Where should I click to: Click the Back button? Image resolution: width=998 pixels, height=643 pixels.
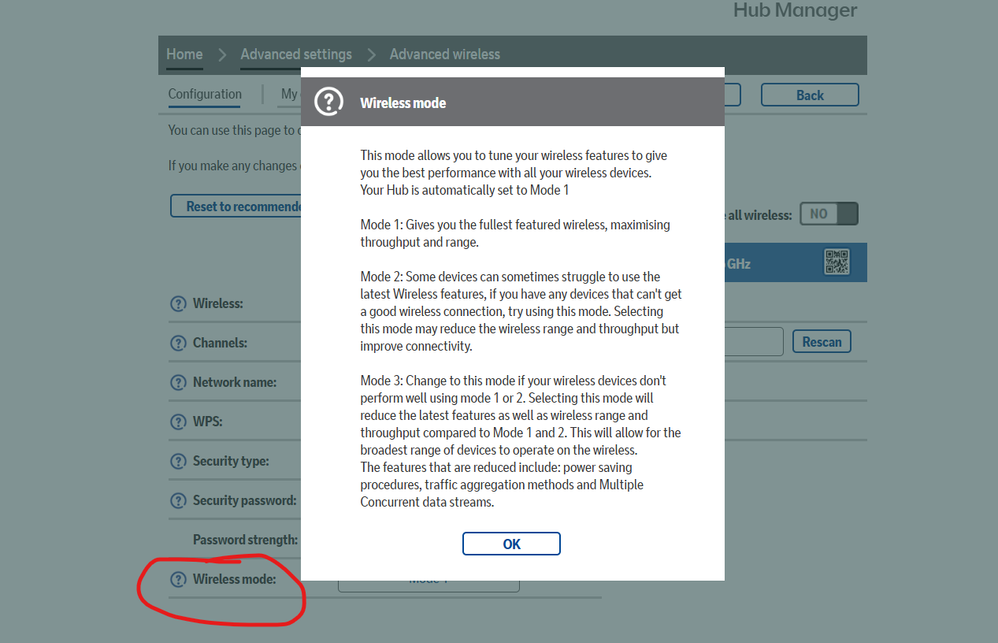tap(810, 95)
